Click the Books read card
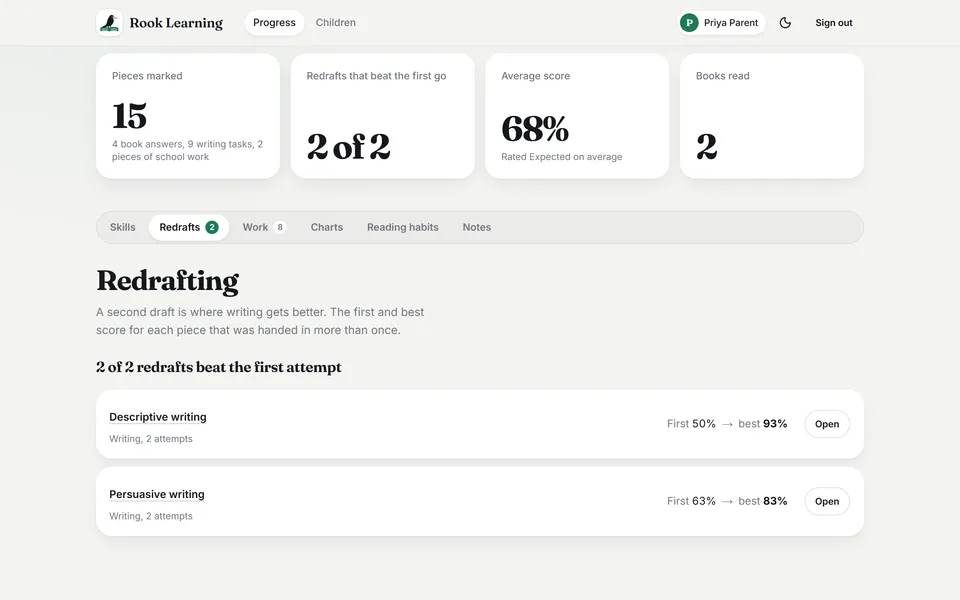 772,116
